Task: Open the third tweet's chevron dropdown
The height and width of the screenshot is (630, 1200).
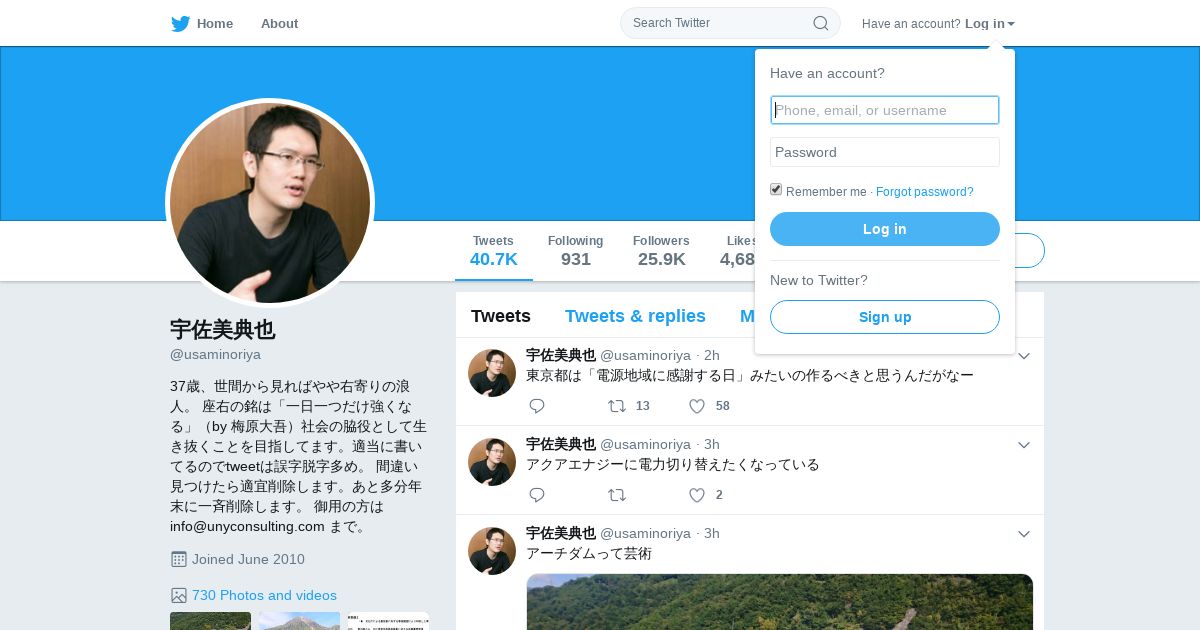Action: click(1024, 534)
